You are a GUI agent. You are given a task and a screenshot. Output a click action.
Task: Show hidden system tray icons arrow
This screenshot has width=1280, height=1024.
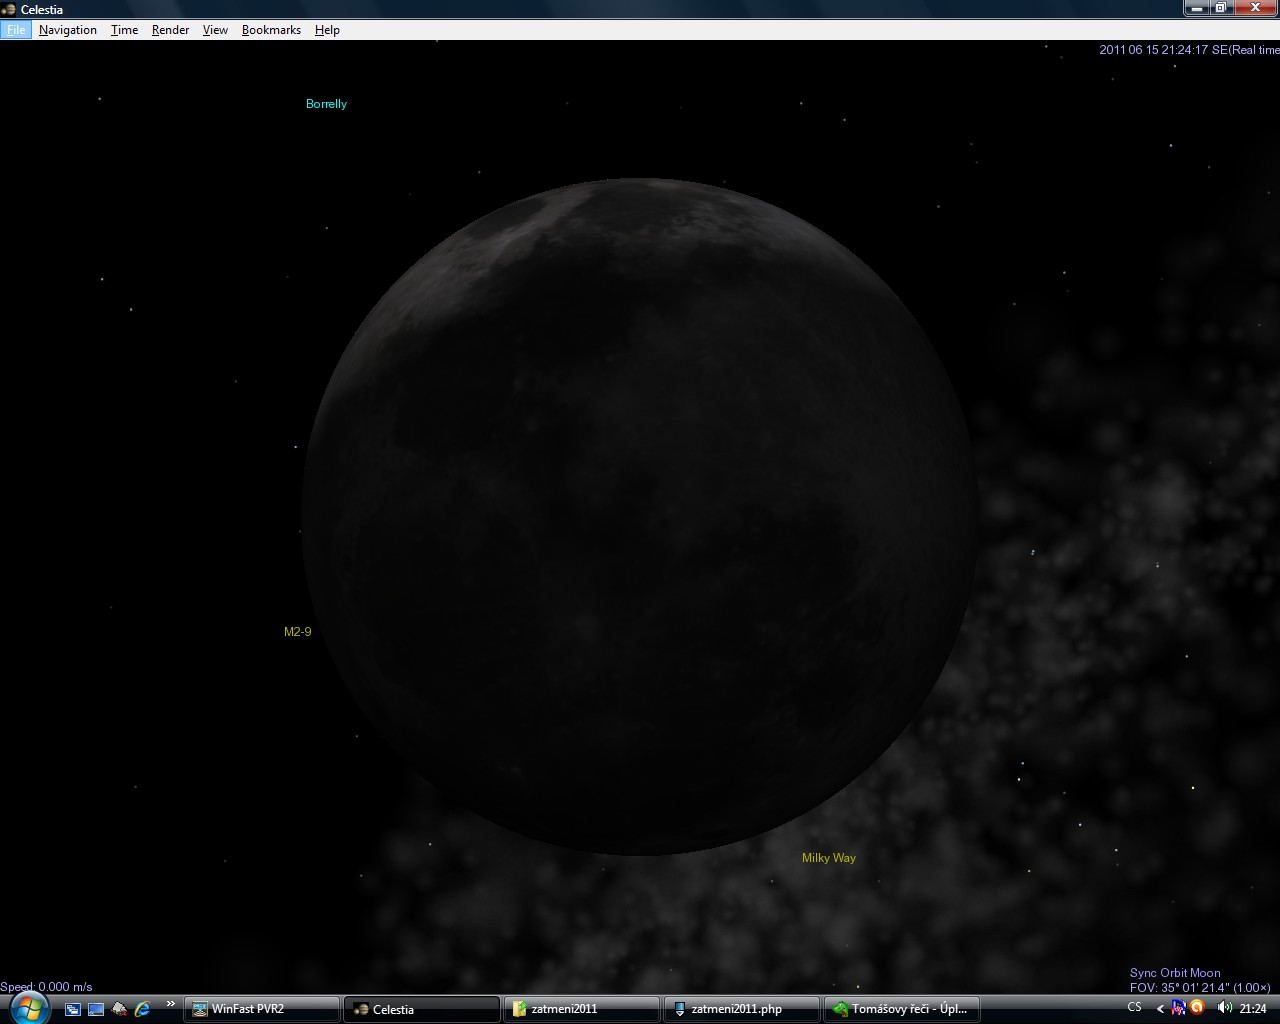pyautogui.click(x=1160, y=1009)
